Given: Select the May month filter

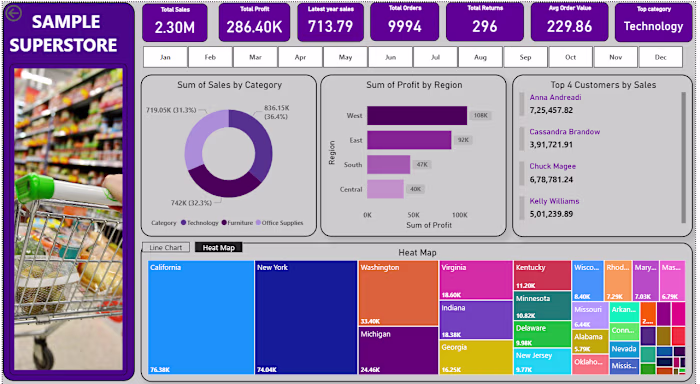Looking at the screenshot, I should click(346, 57).
